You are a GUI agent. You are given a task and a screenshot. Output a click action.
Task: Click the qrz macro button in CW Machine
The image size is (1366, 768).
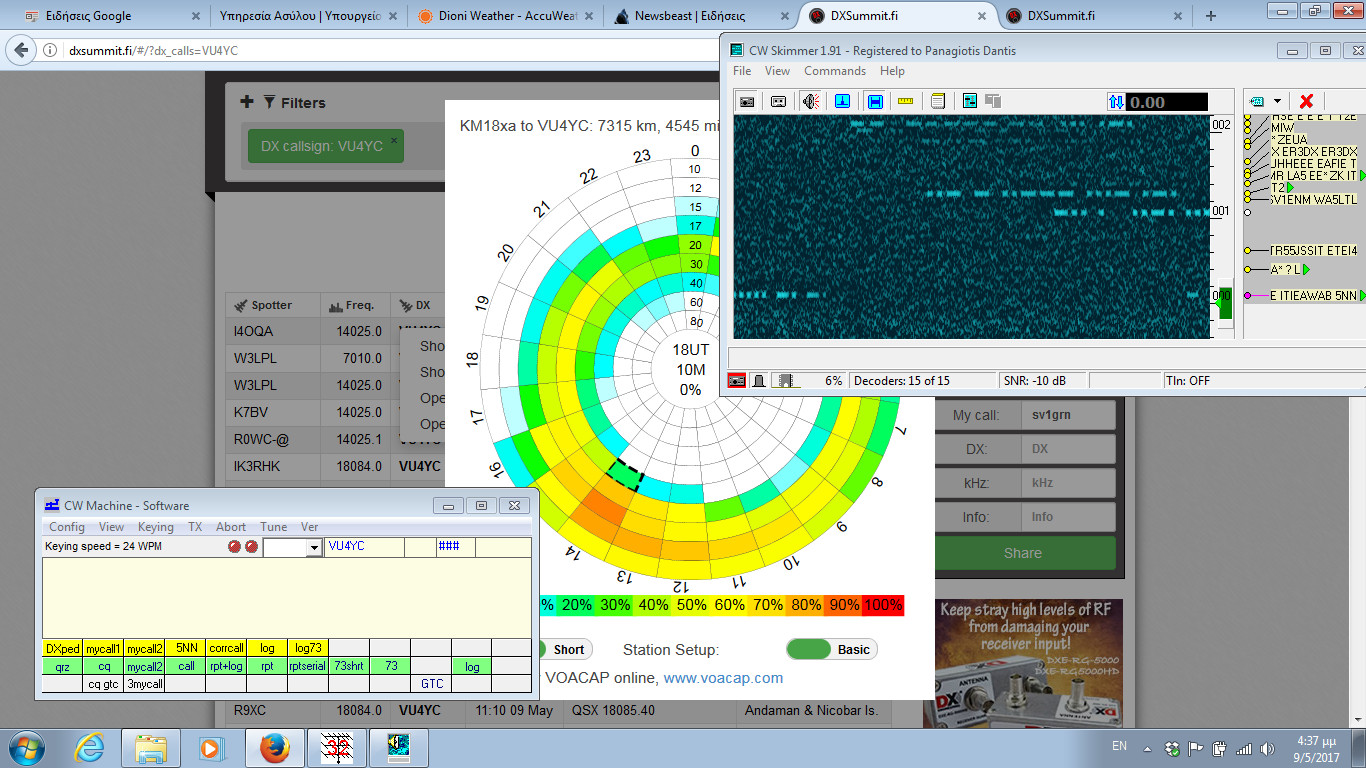click(x=62, y=666)
